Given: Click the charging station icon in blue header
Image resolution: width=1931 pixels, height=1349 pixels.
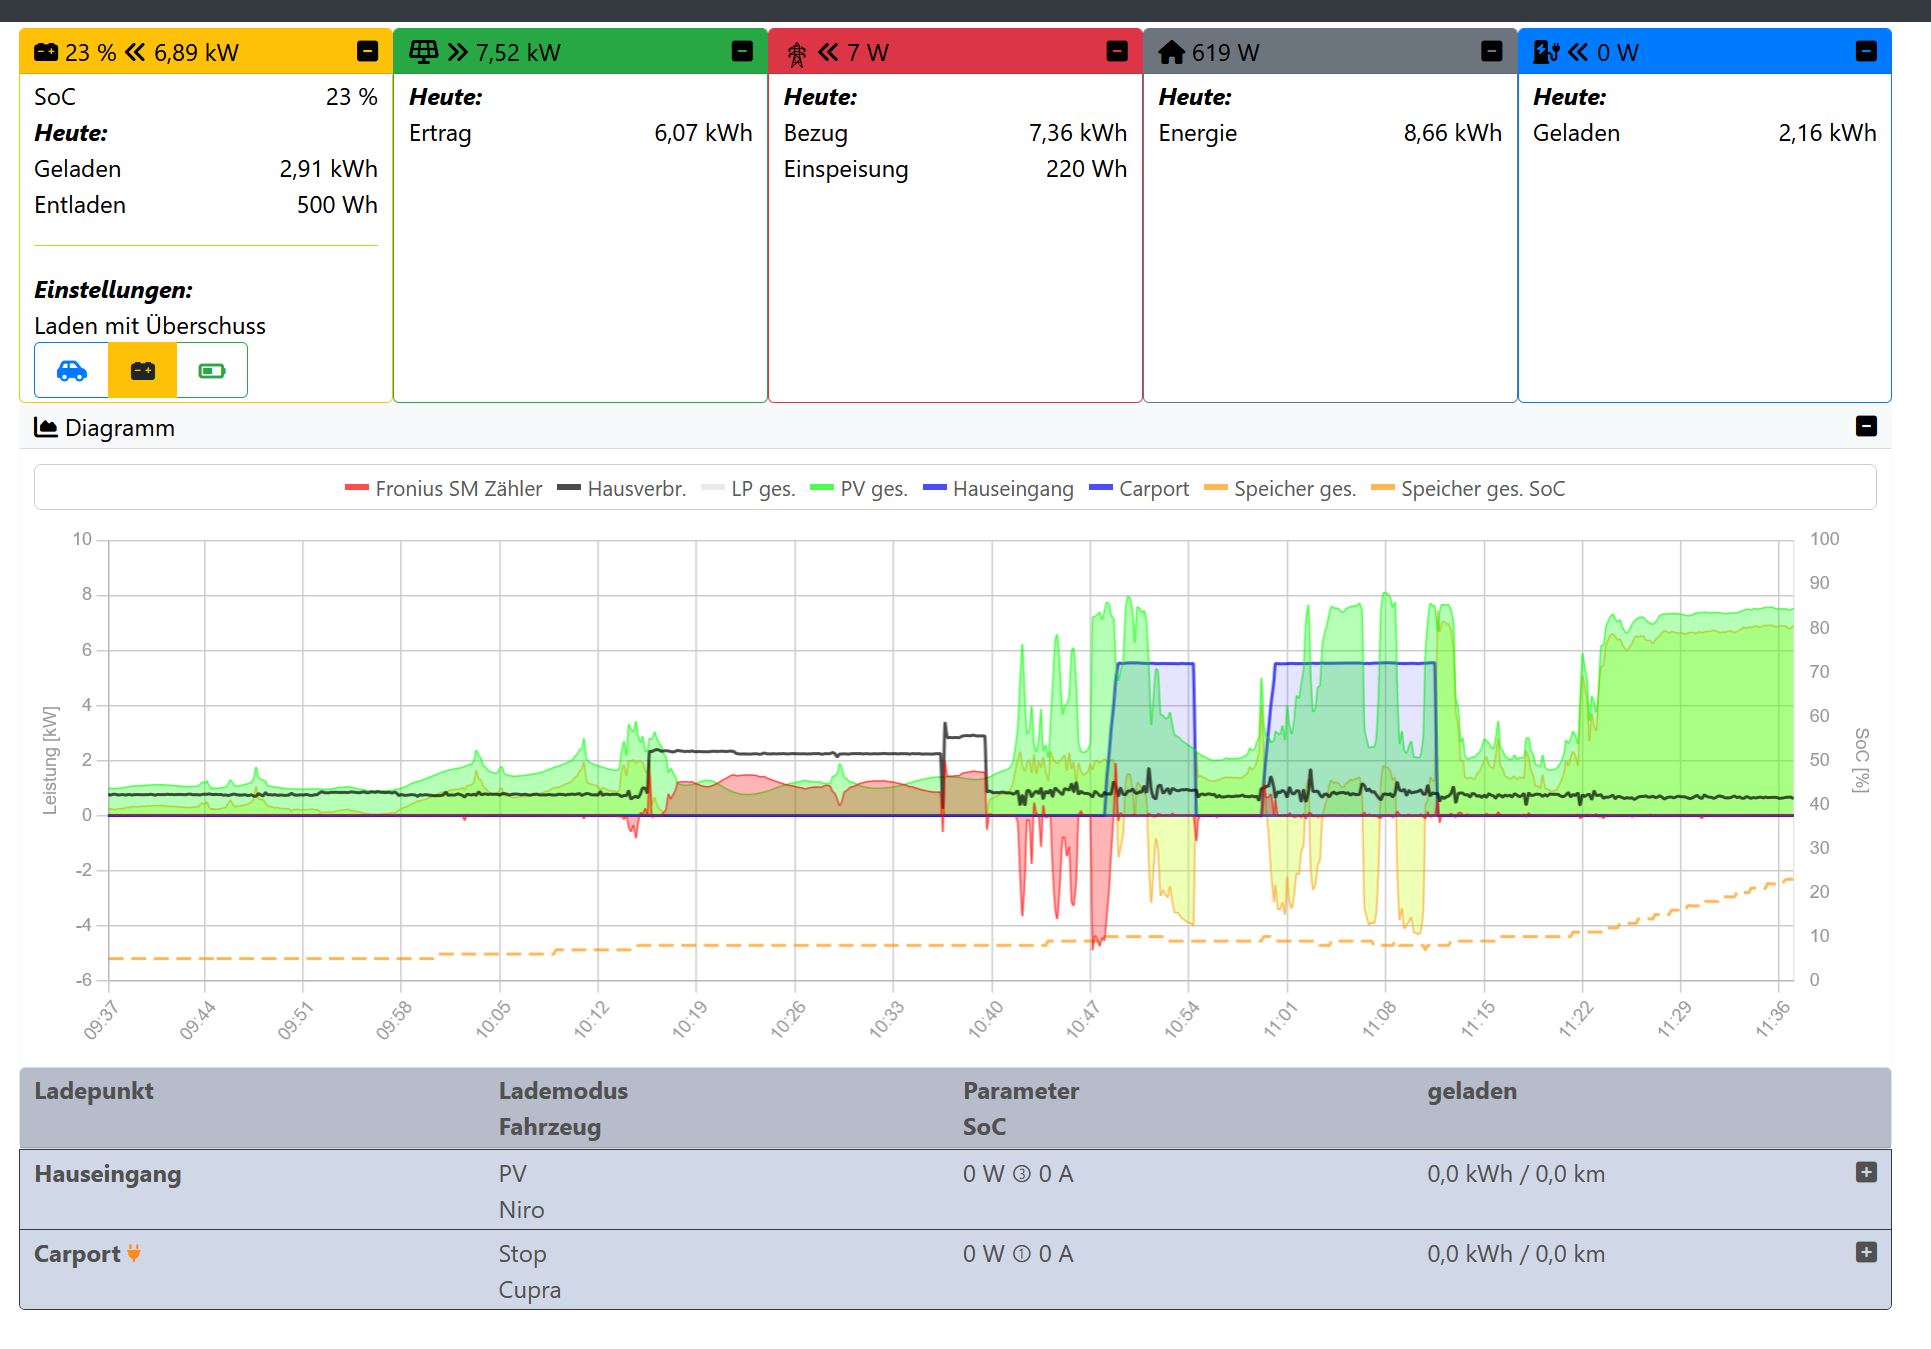Looking at the screenshot, I should pyautogui.click(x=1546, y=52).
